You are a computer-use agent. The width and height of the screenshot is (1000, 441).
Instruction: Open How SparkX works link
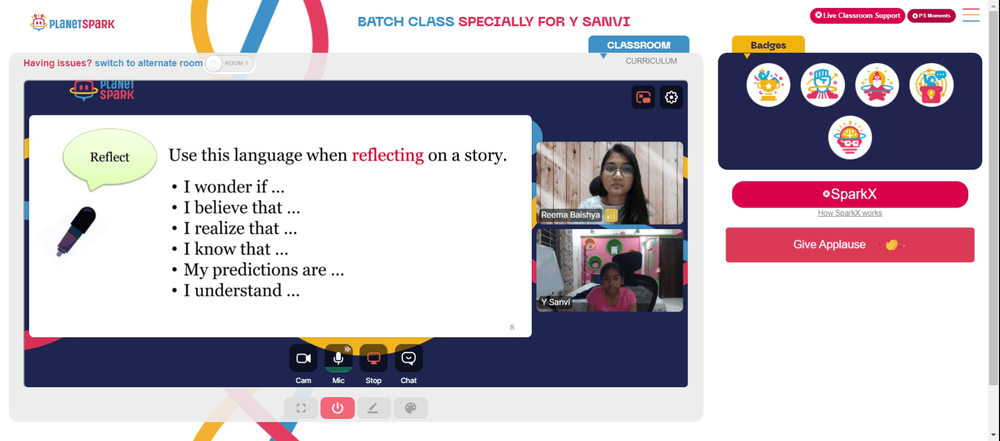pos(849,213)
